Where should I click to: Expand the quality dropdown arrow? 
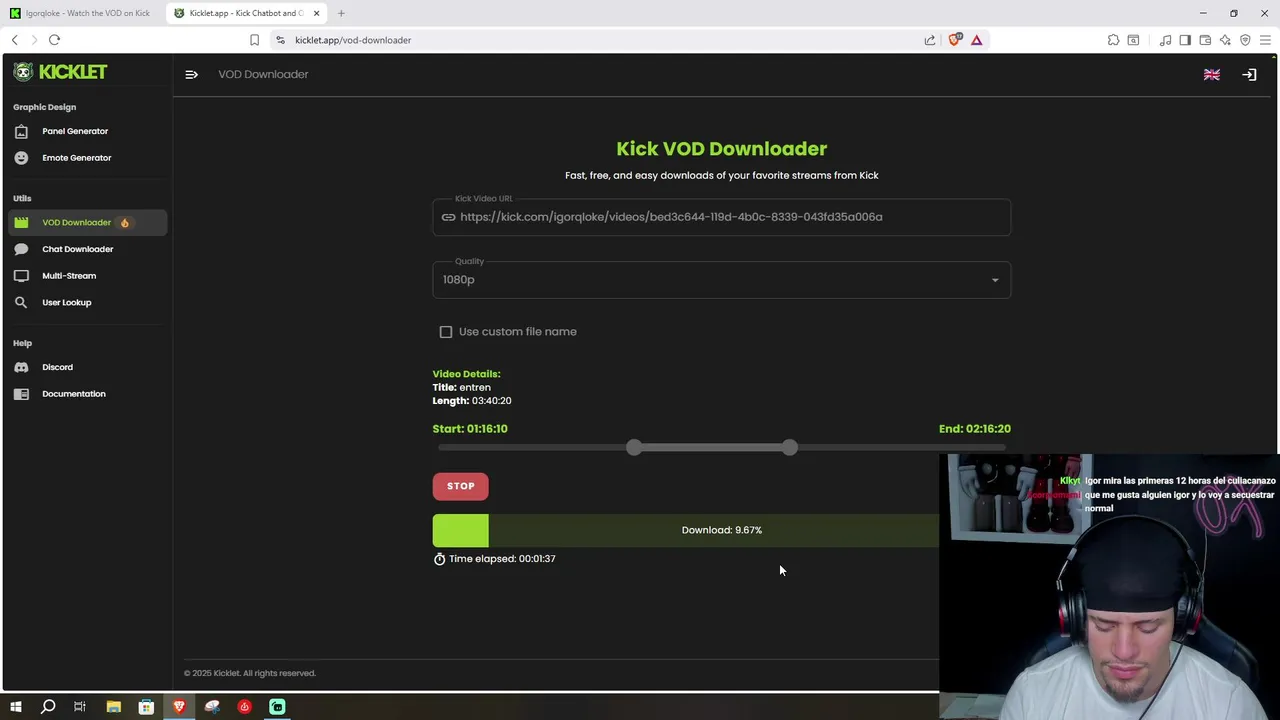click(x=995, y=280)
